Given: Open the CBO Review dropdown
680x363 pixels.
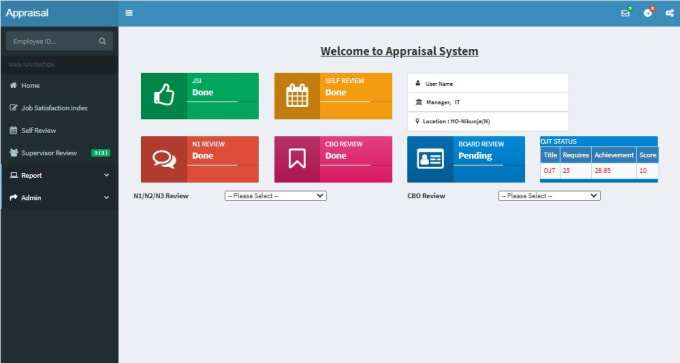Looking at the screenshot, I should 549,196.
